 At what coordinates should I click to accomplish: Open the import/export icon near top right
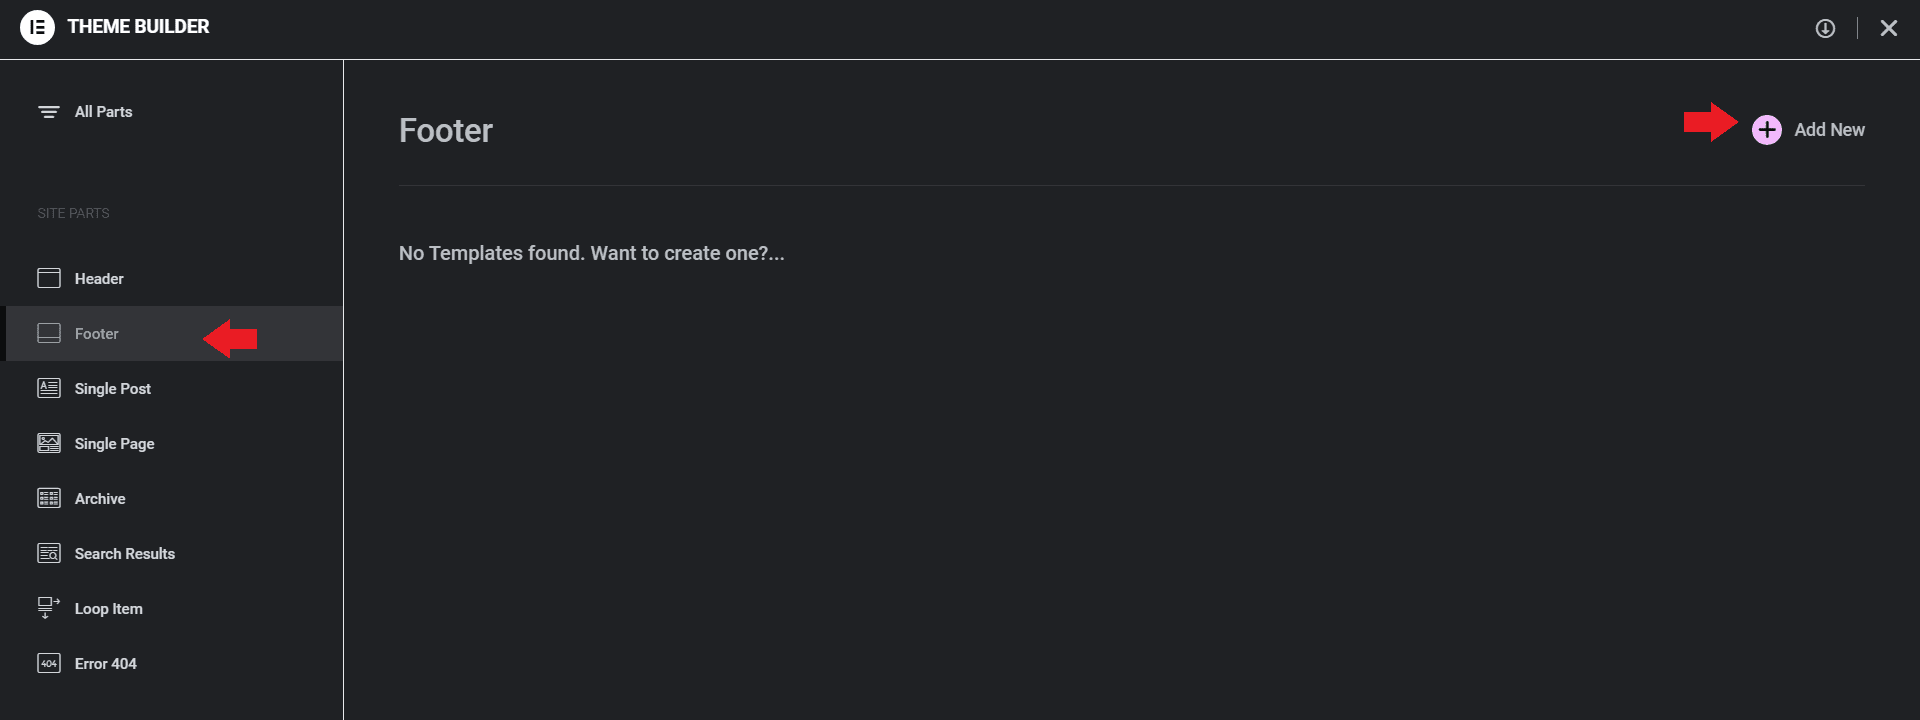click(1826, 28)
